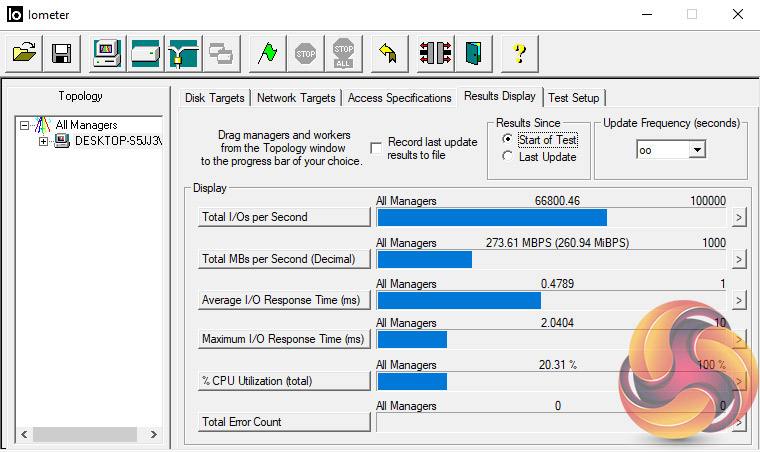The height and width of the screenshot is (452, 760).
Task: Start tests with the green flag
Action: click(x=268, y=53)
